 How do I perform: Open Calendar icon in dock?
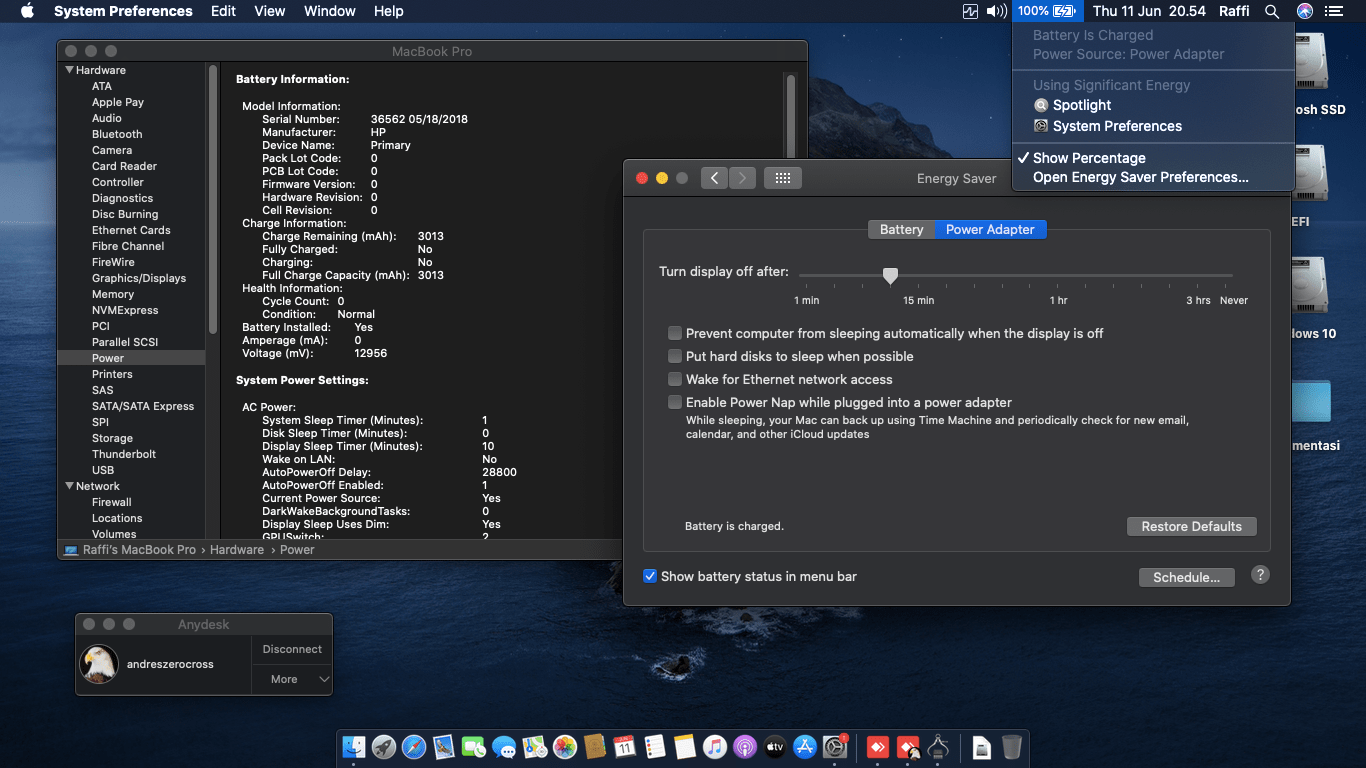point(624,747)
